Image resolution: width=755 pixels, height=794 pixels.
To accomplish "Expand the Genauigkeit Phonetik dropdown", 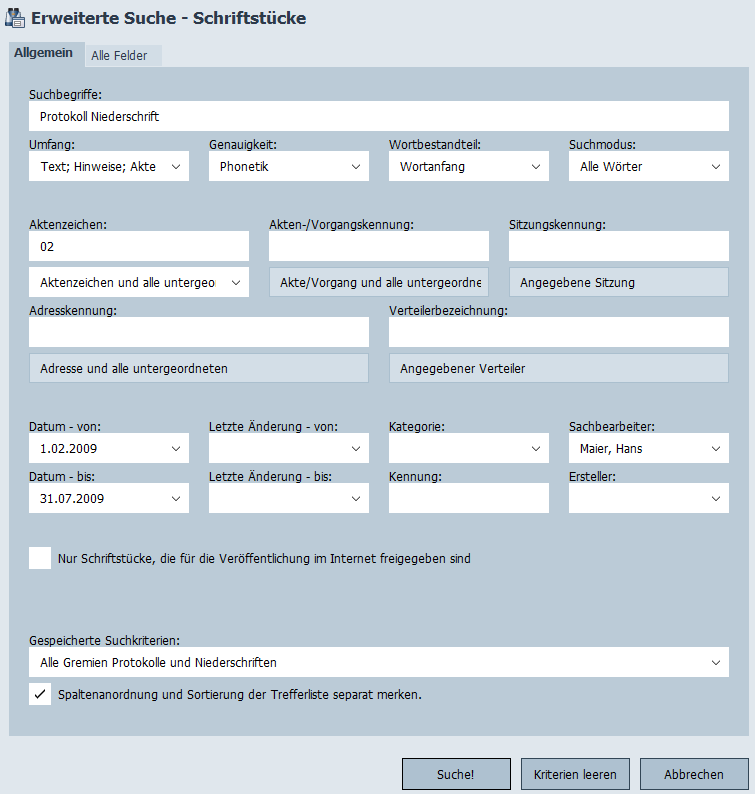I will click(288, 167).
